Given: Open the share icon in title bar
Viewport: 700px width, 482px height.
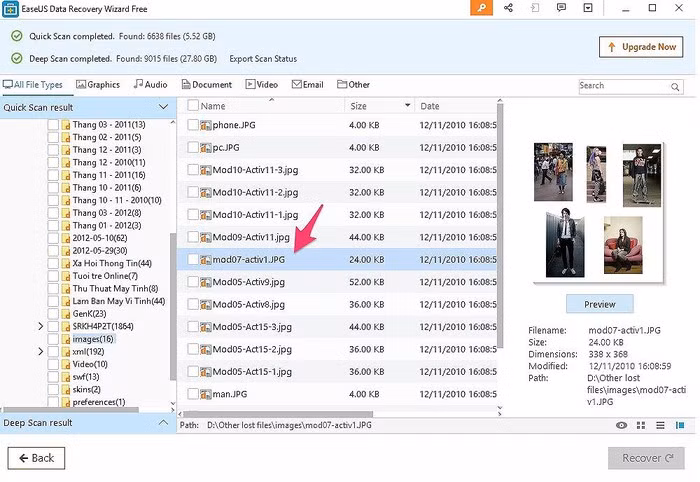Looking at the screenshot, I should tap(509, 8).
